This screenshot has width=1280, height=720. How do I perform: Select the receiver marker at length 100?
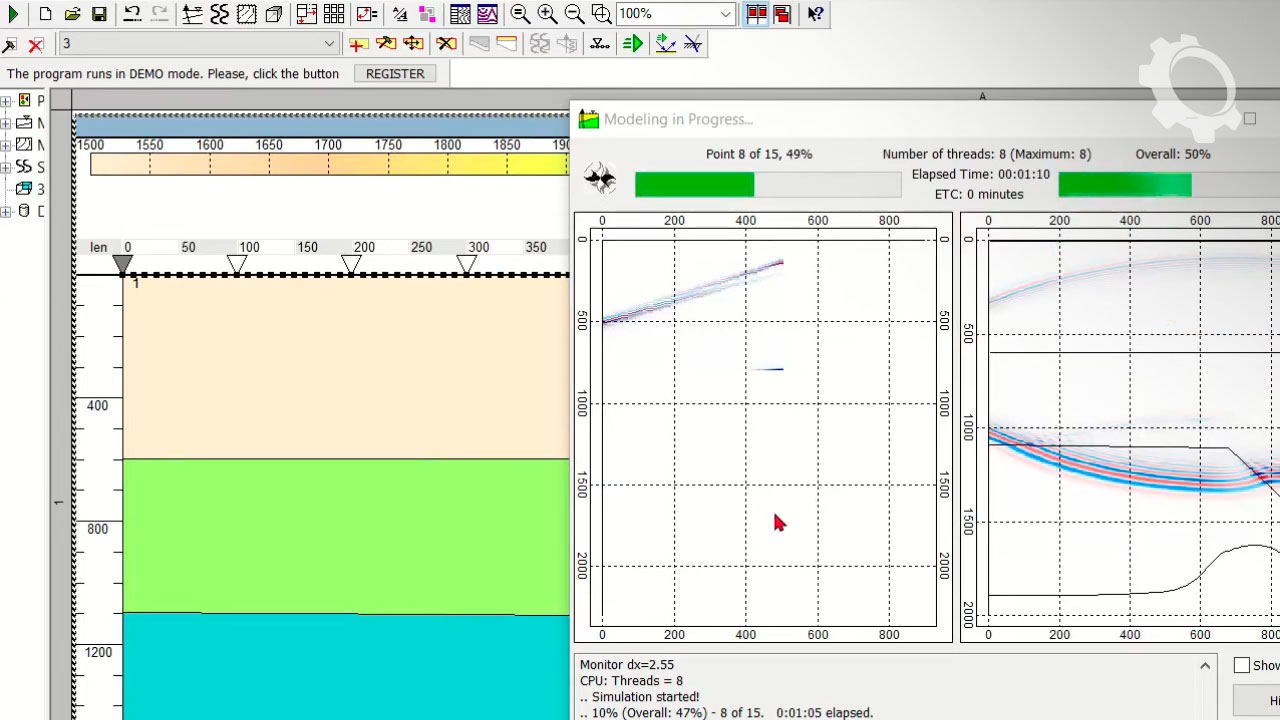pyautogui.click(x=237, y=264)
